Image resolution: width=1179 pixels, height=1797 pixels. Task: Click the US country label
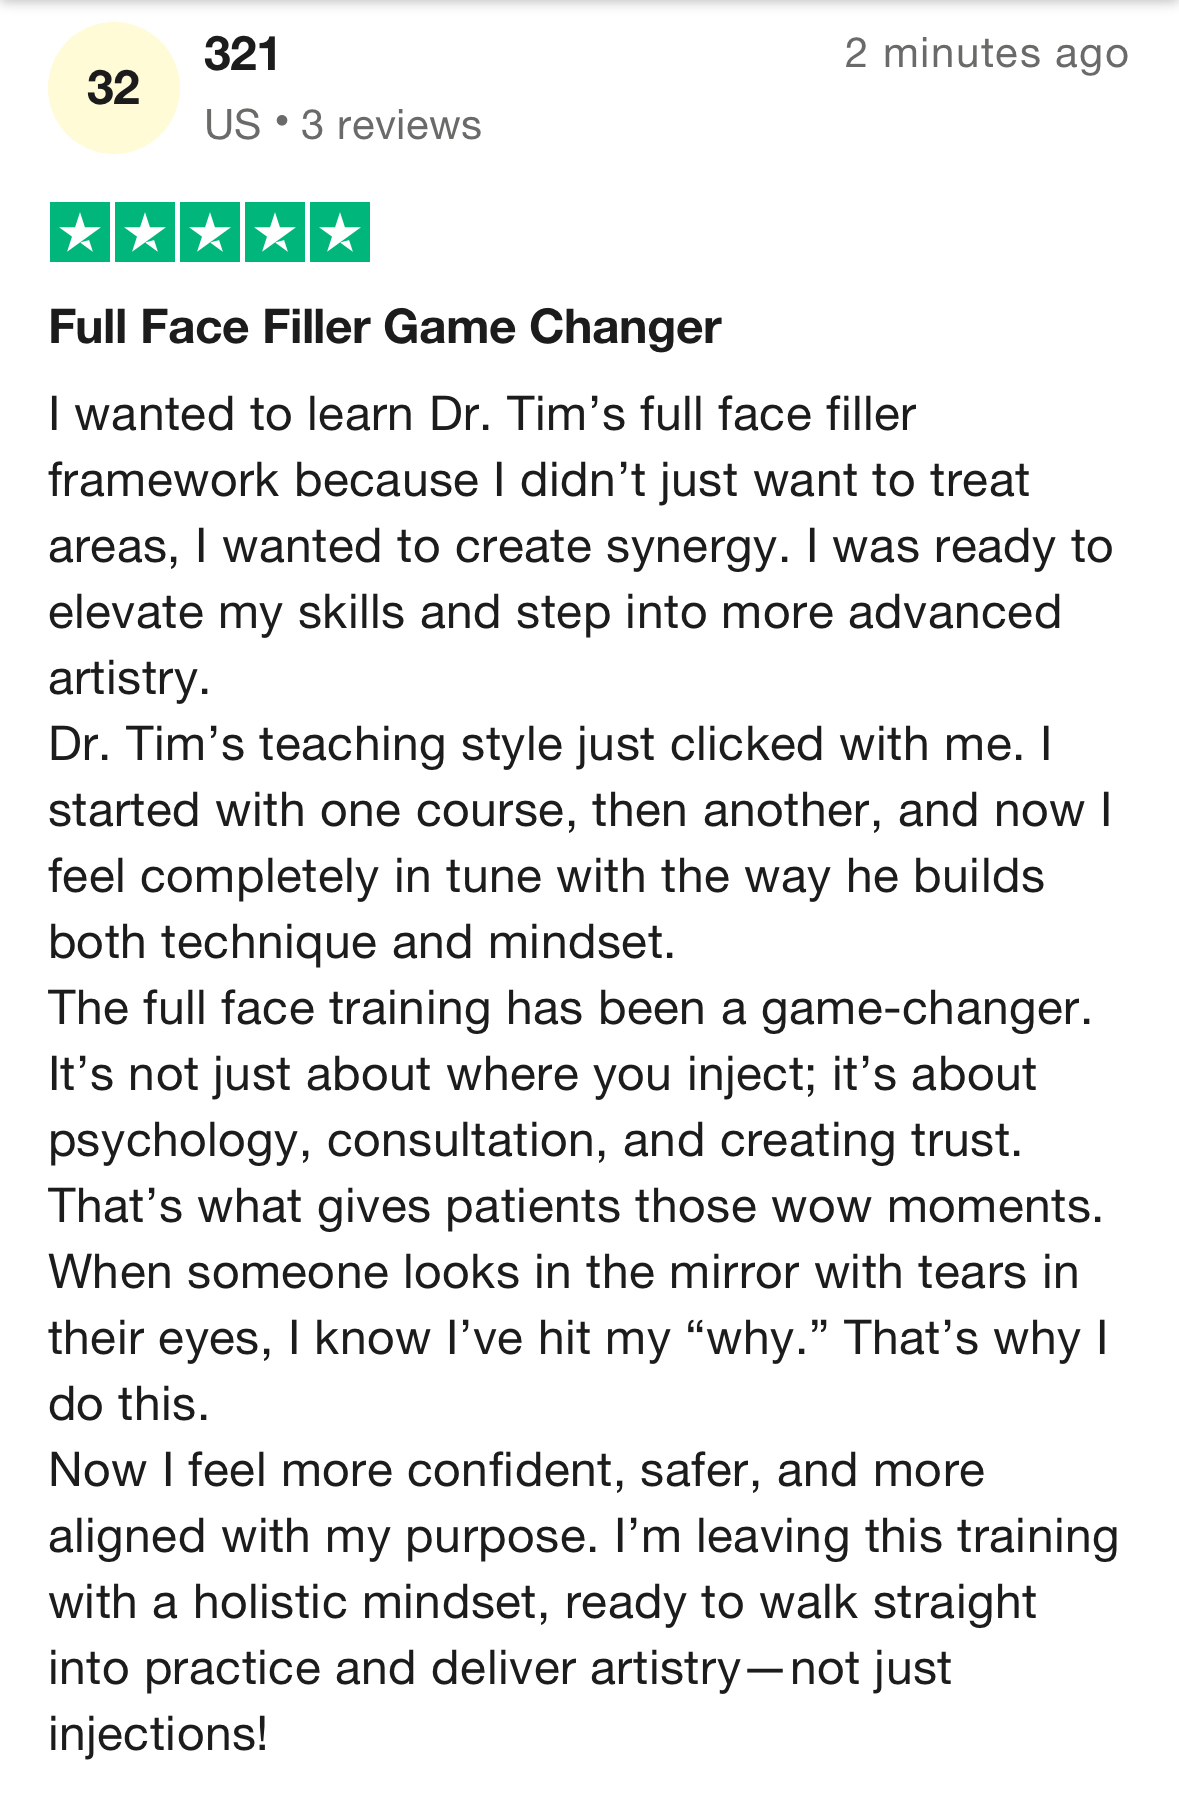233,126
